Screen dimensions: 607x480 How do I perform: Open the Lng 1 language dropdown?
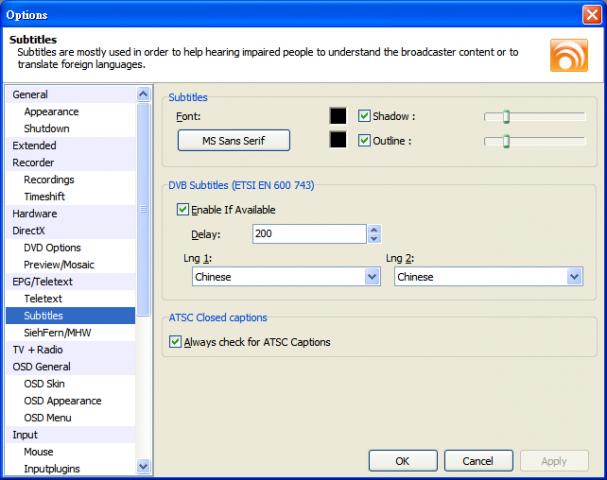[372, 277]
